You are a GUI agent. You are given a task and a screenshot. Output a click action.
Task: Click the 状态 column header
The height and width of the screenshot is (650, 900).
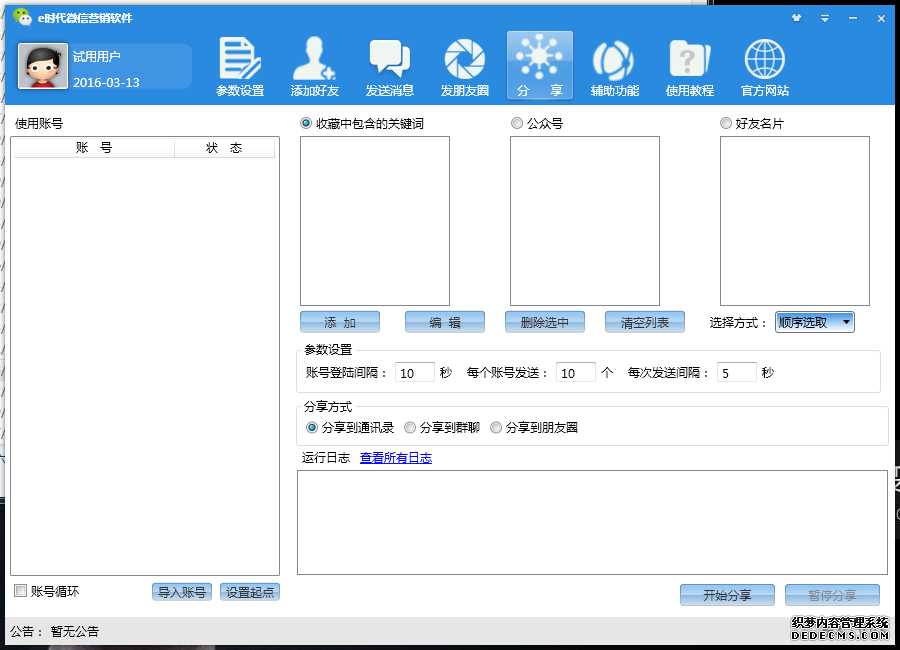tap(224, 148)
